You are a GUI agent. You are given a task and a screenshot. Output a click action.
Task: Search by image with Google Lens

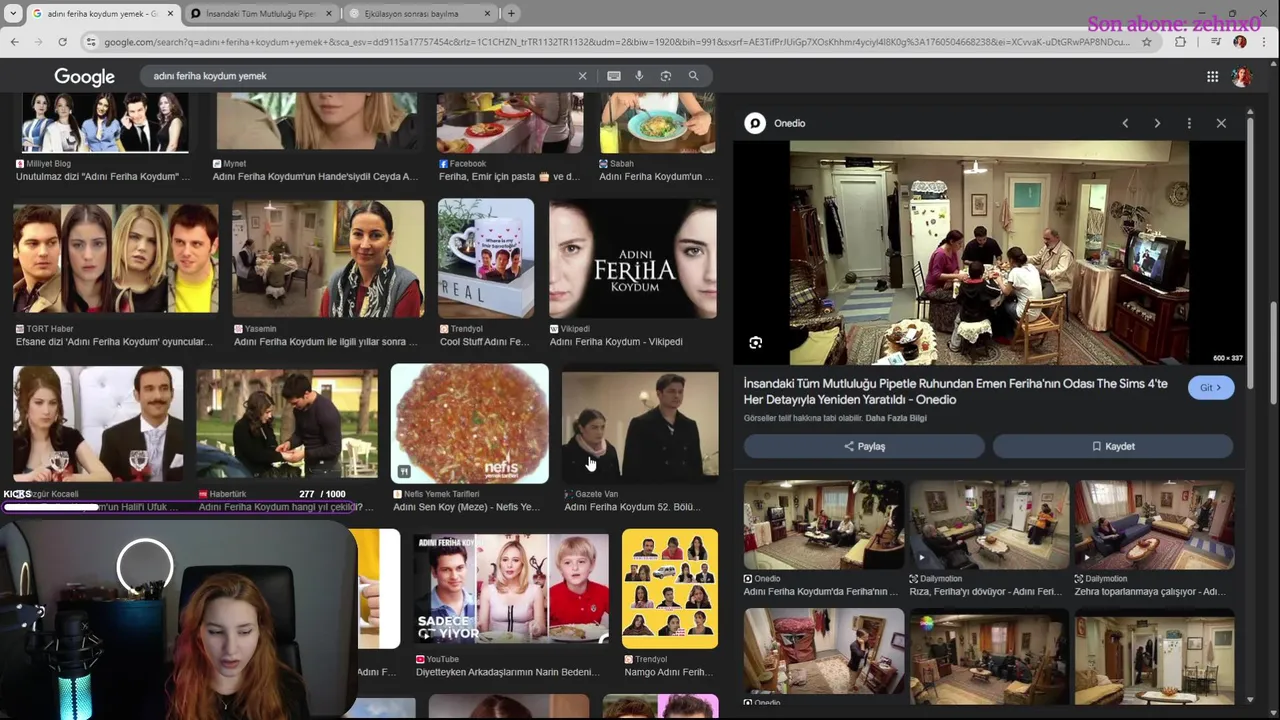point(666,76)
